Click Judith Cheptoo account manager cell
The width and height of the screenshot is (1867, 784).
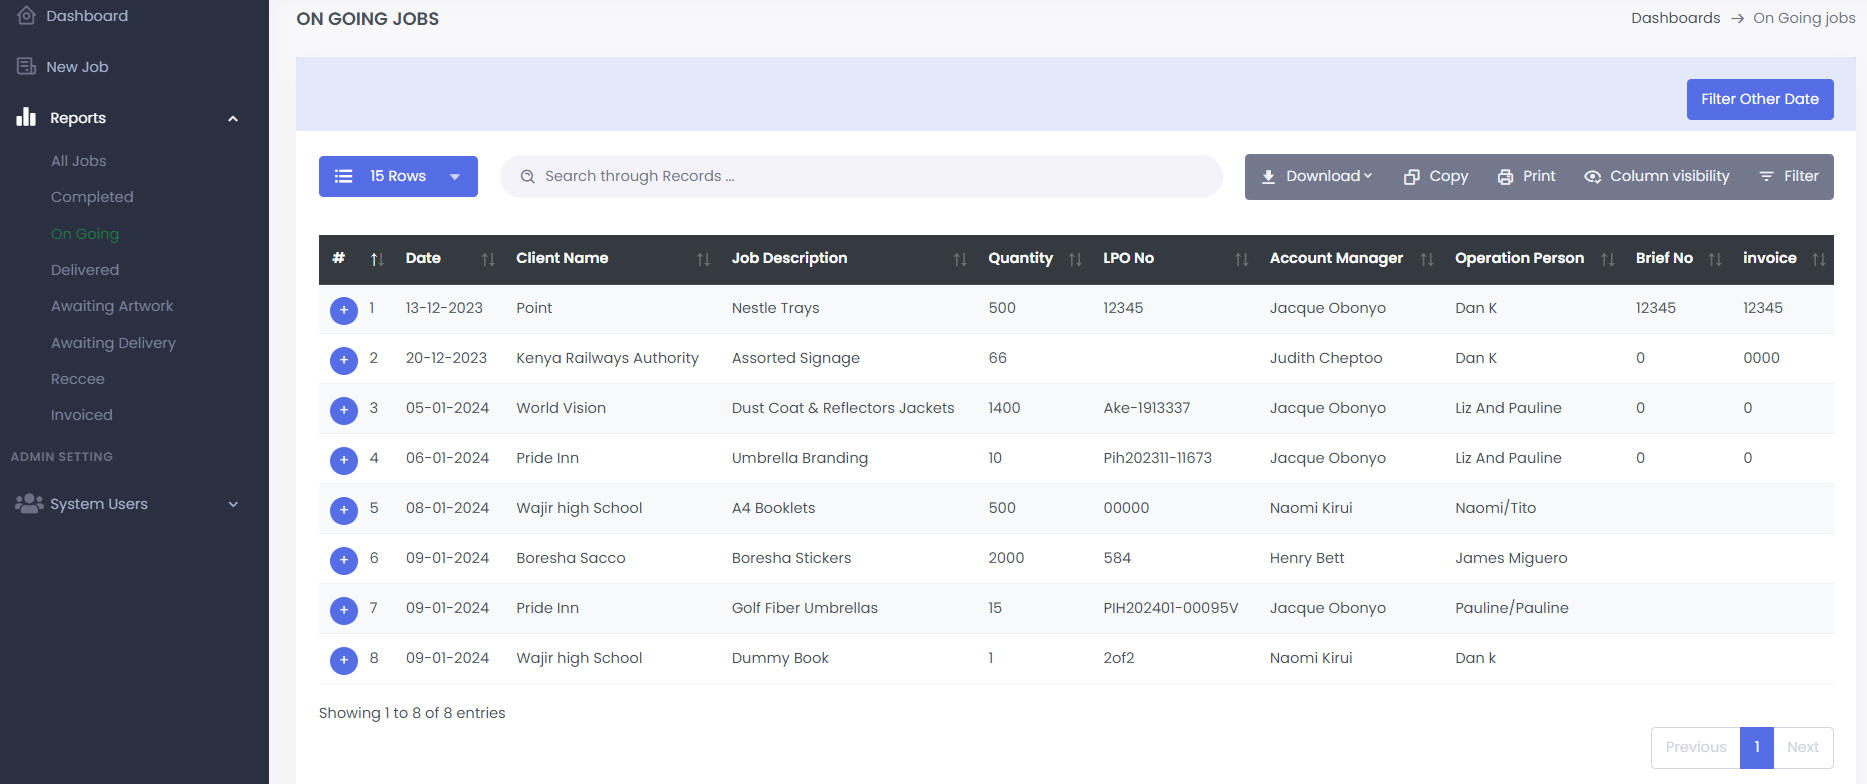click(1326, 358)
